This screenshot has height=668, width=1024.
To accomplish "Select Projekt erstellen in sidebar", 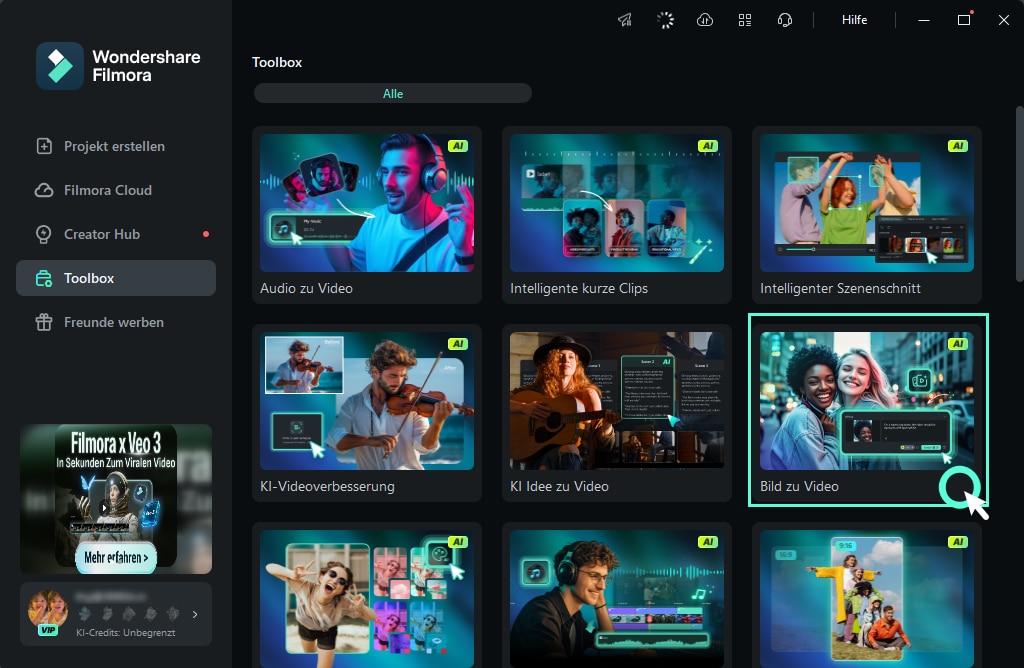I will tap(116, 146).
